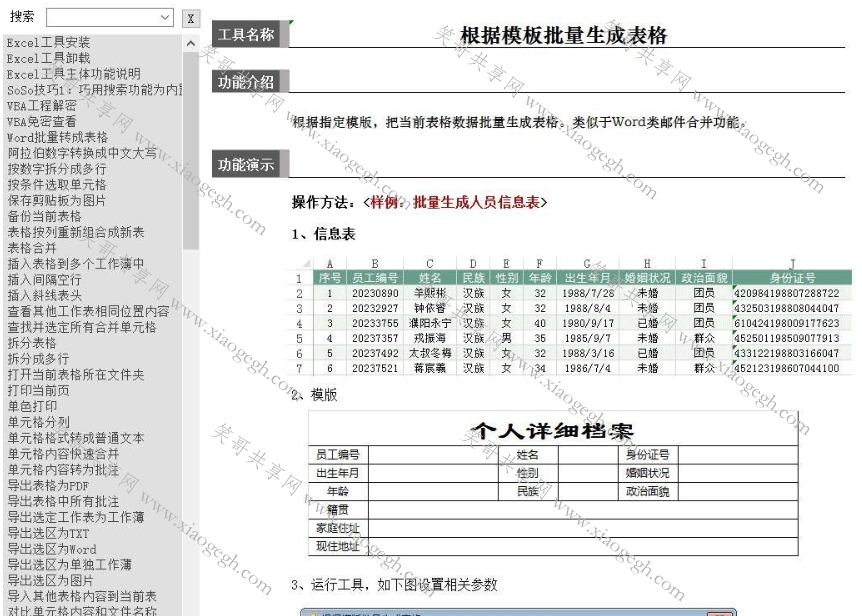Screen dimensions: 862x616
Task: Click the '1、信息表' heading
Action: click(323, 235)
